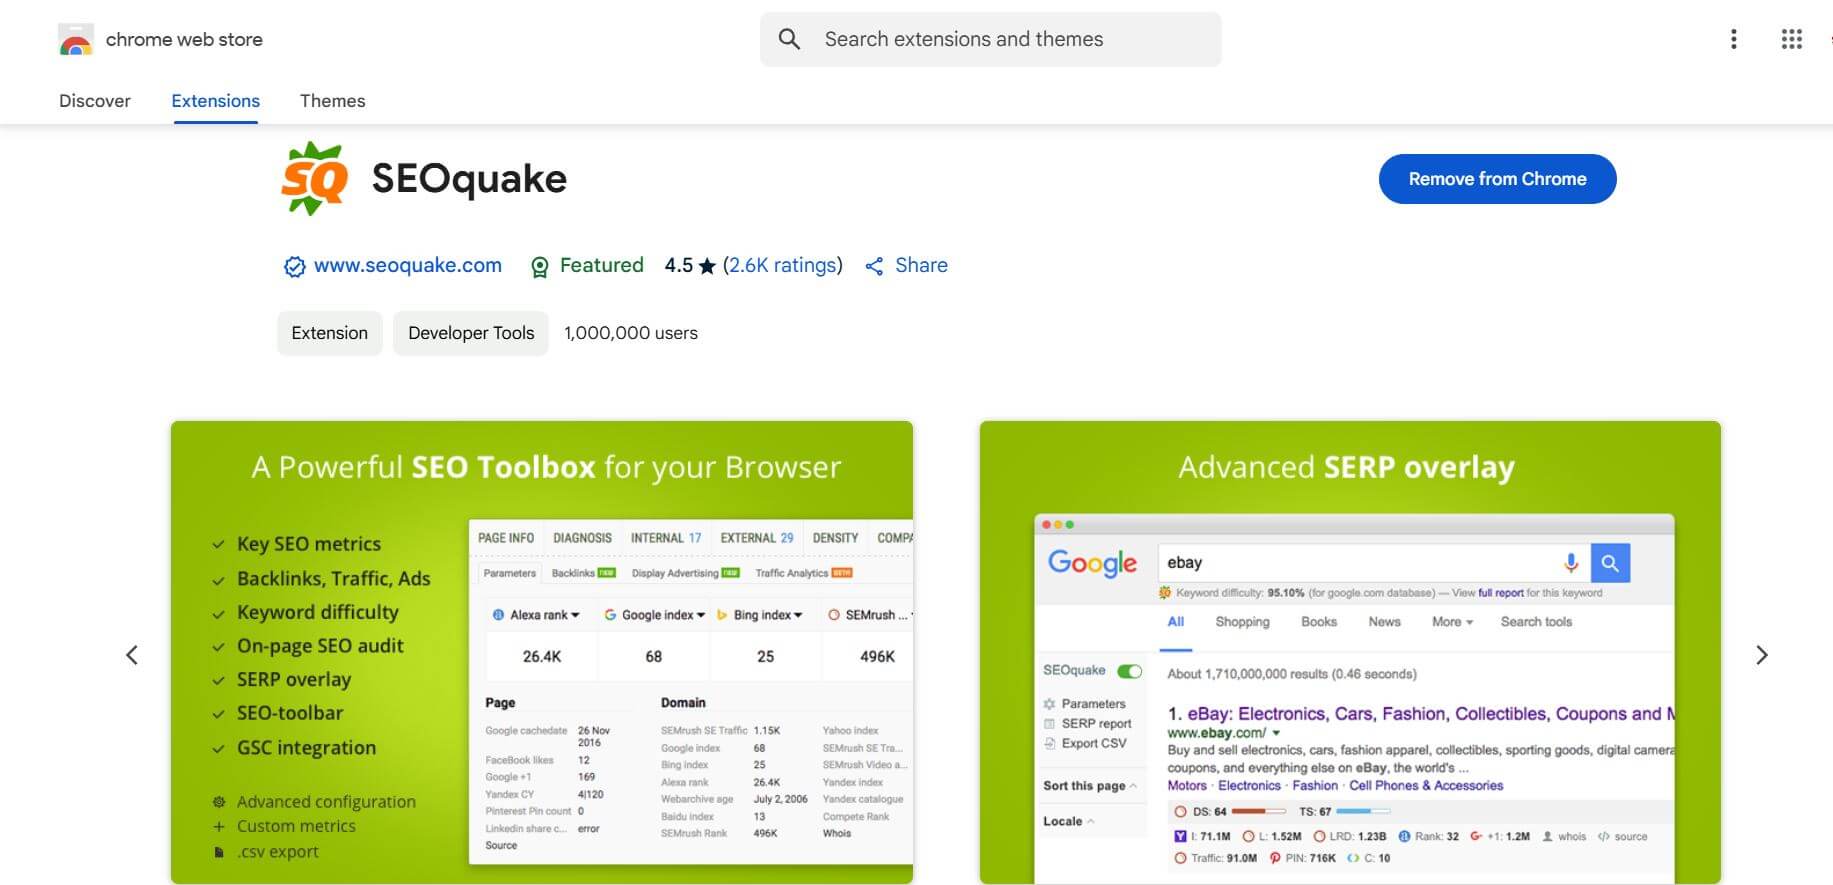
Task: Click the Share link text
Action: (921, 265)
